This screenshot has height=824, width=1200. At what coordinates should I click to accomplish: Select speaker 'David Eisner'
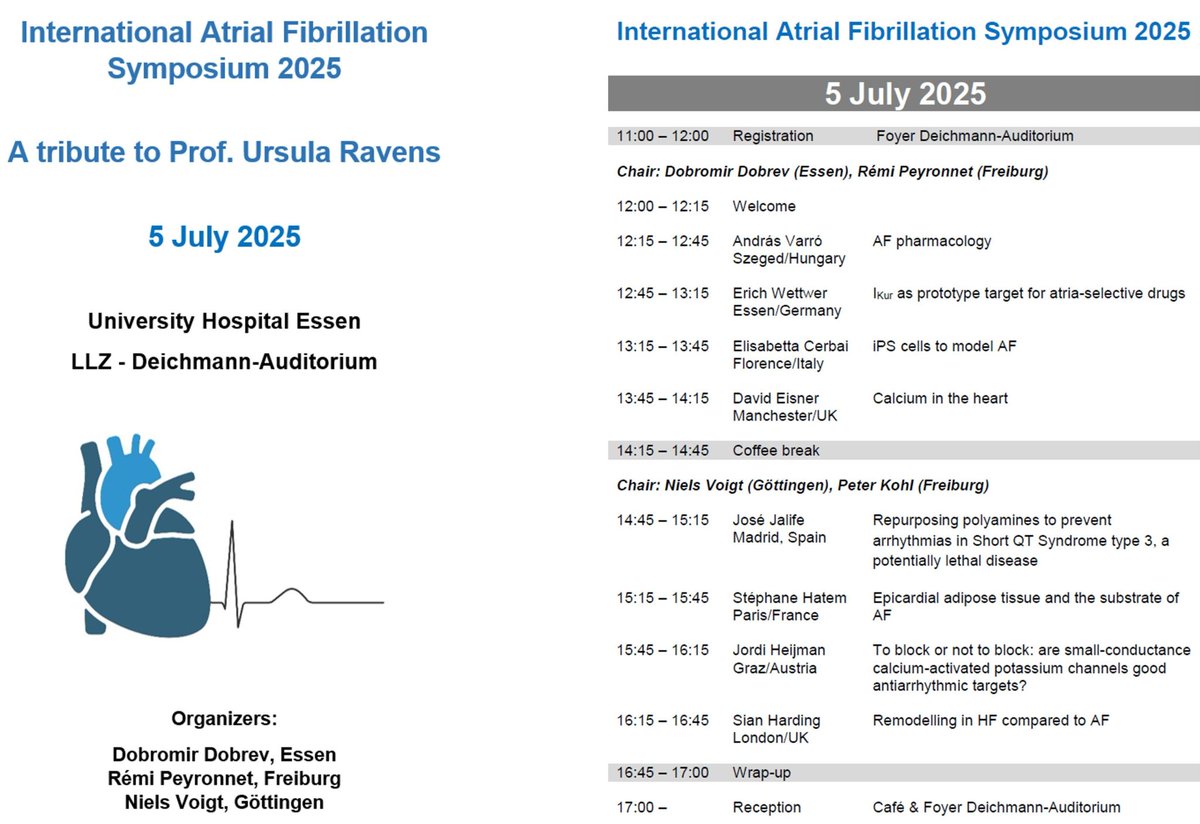775,398
